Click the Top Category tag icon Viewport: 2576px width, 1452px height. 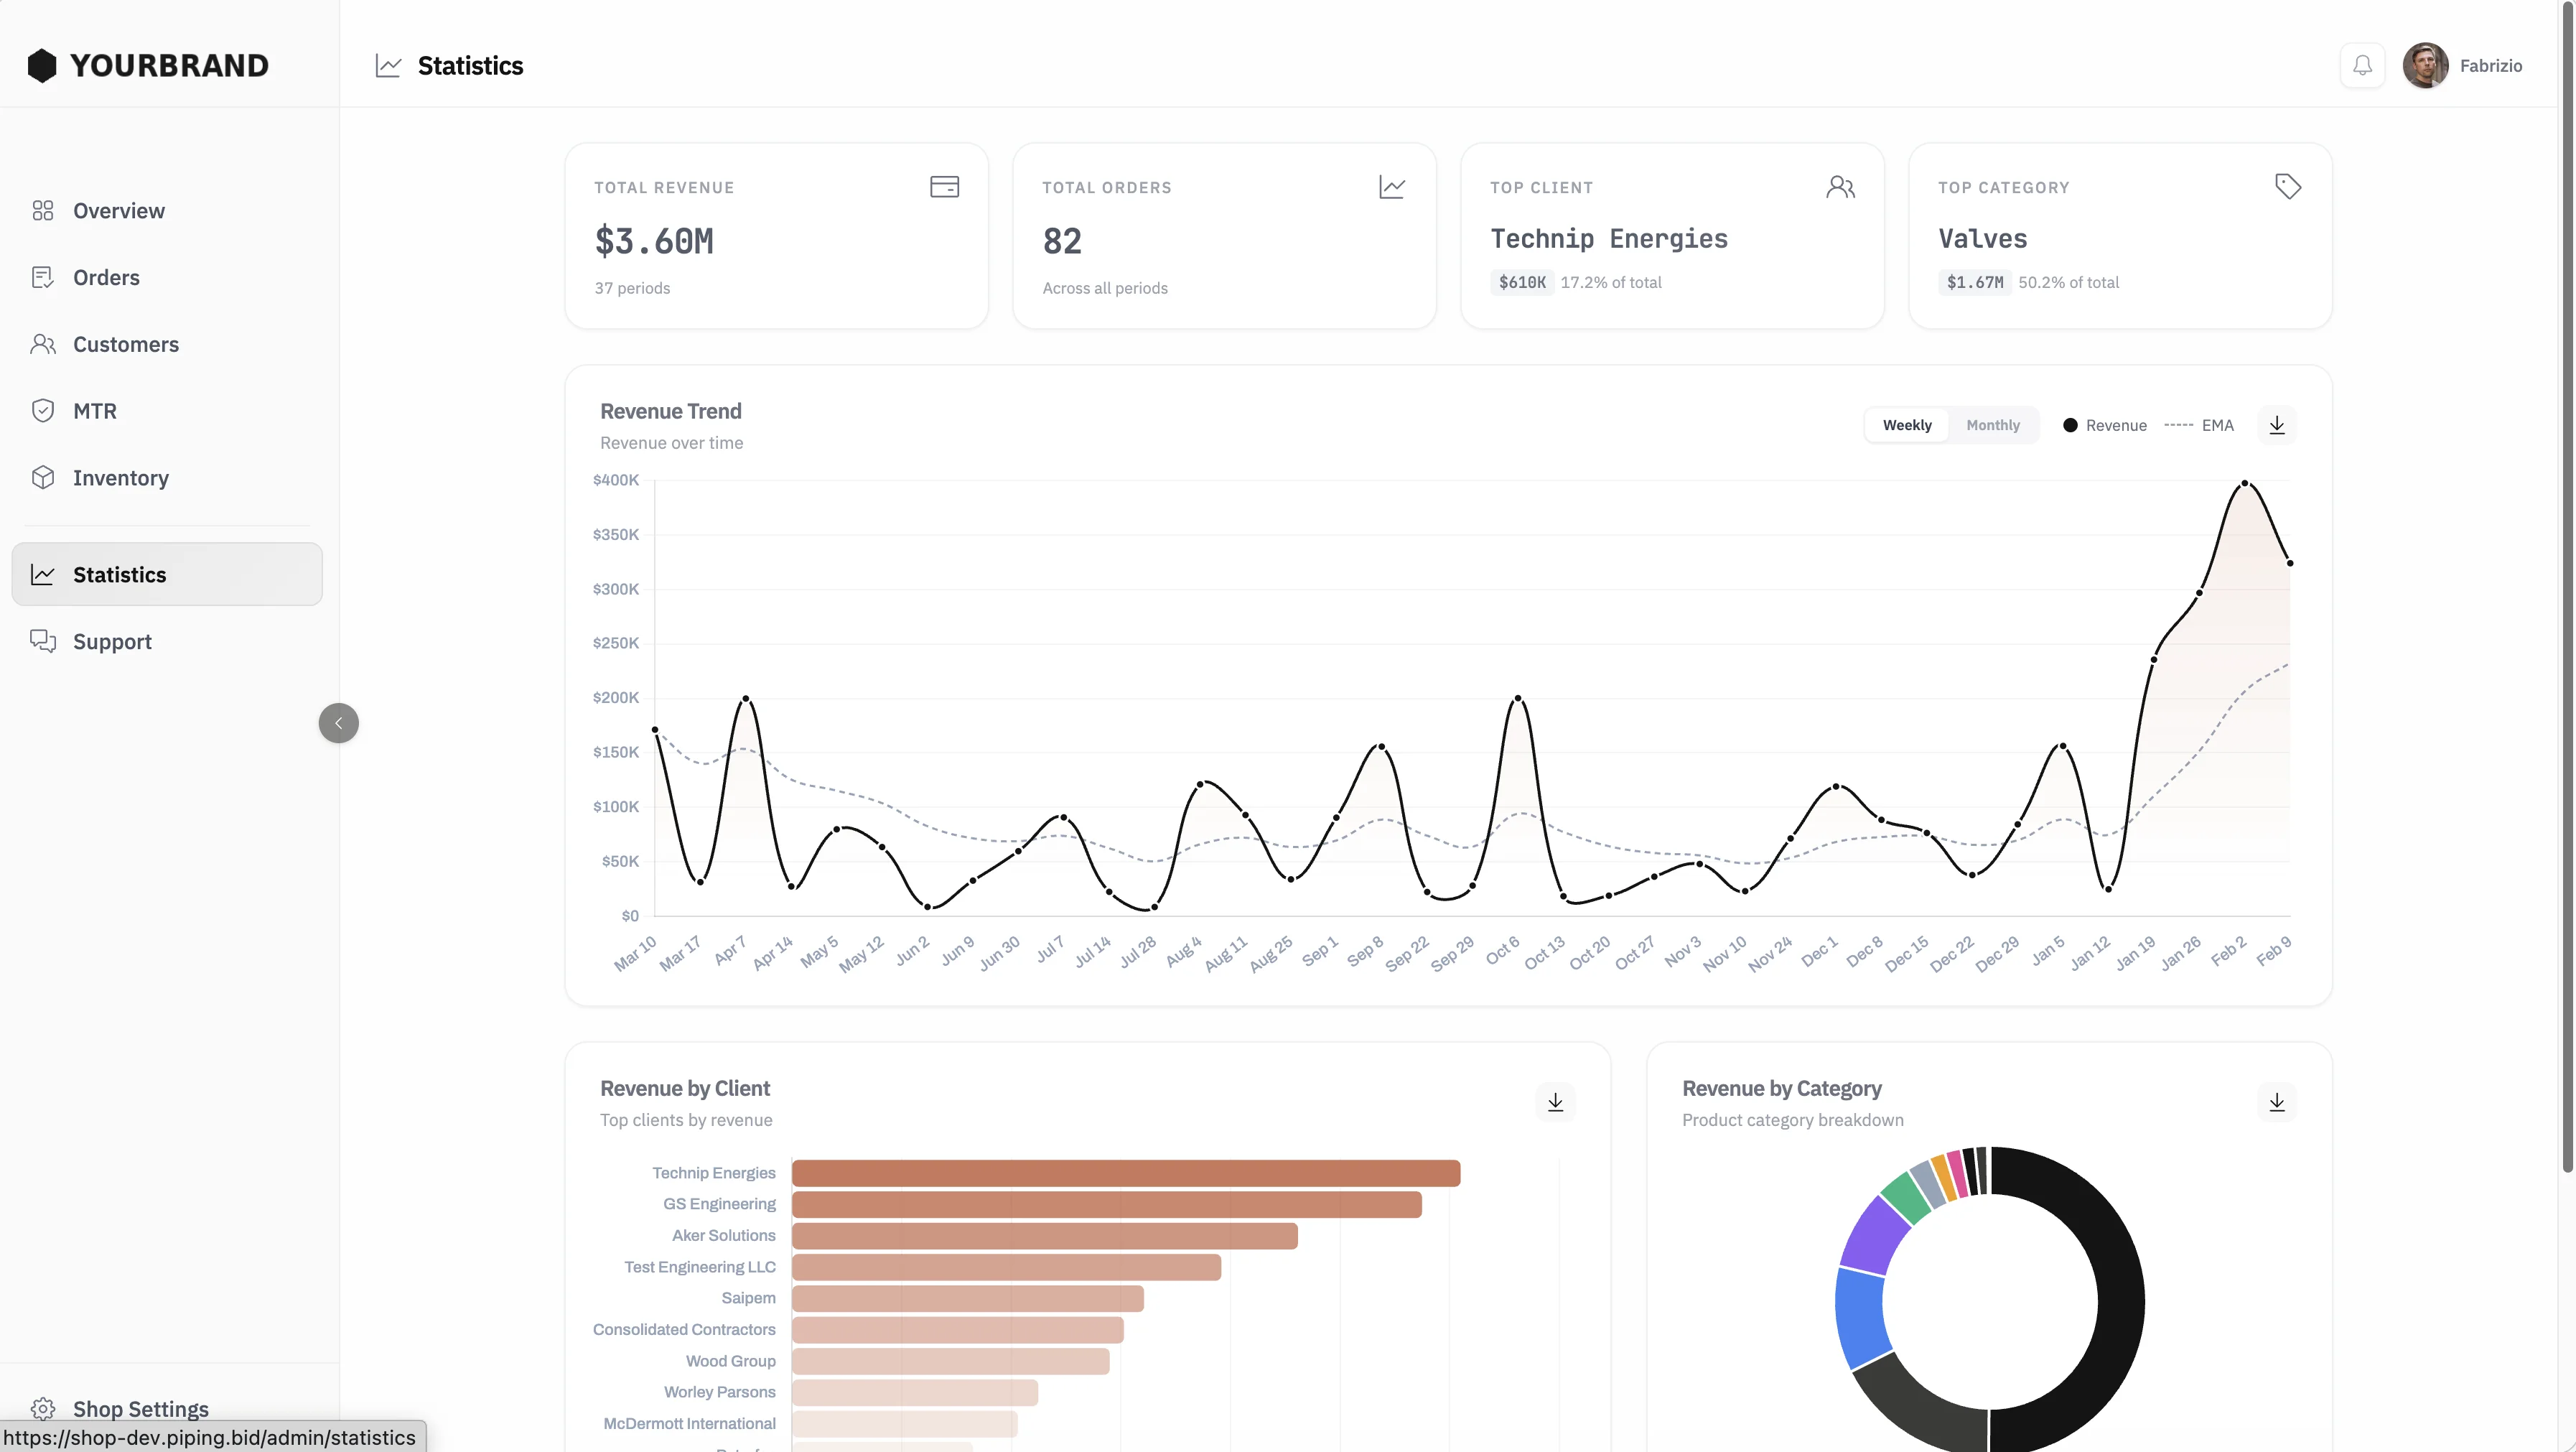[2288, 187]
